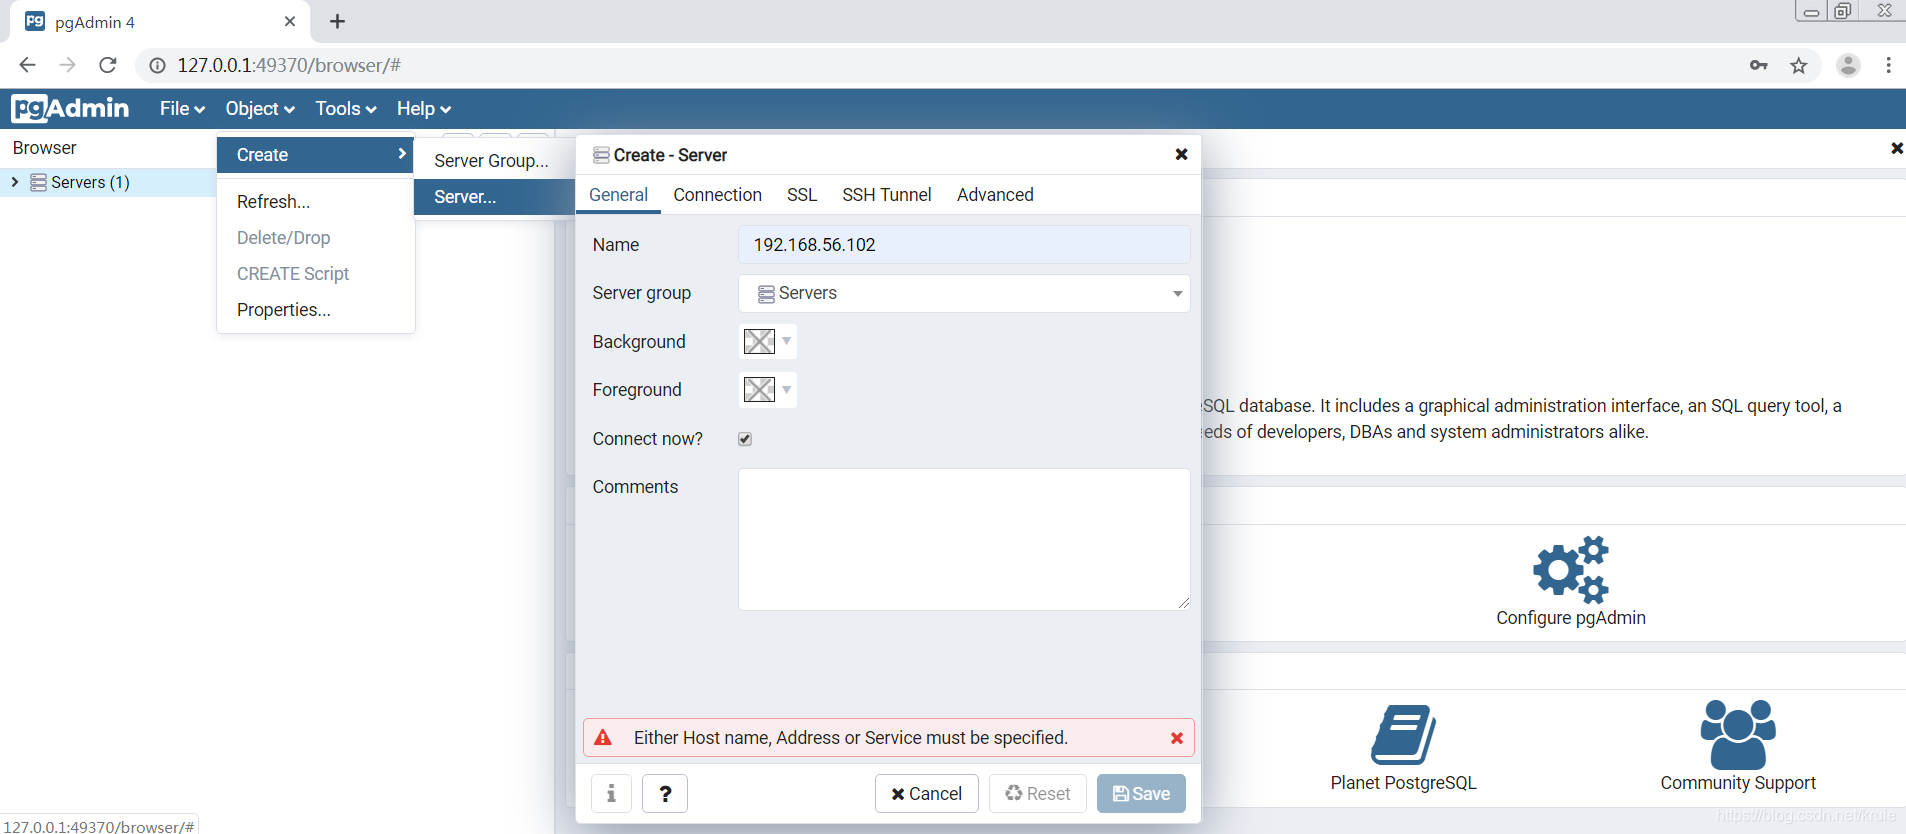Screen dimensions: 1906x834
Task: Switch to the SSL tab
Action: point(802,195)
